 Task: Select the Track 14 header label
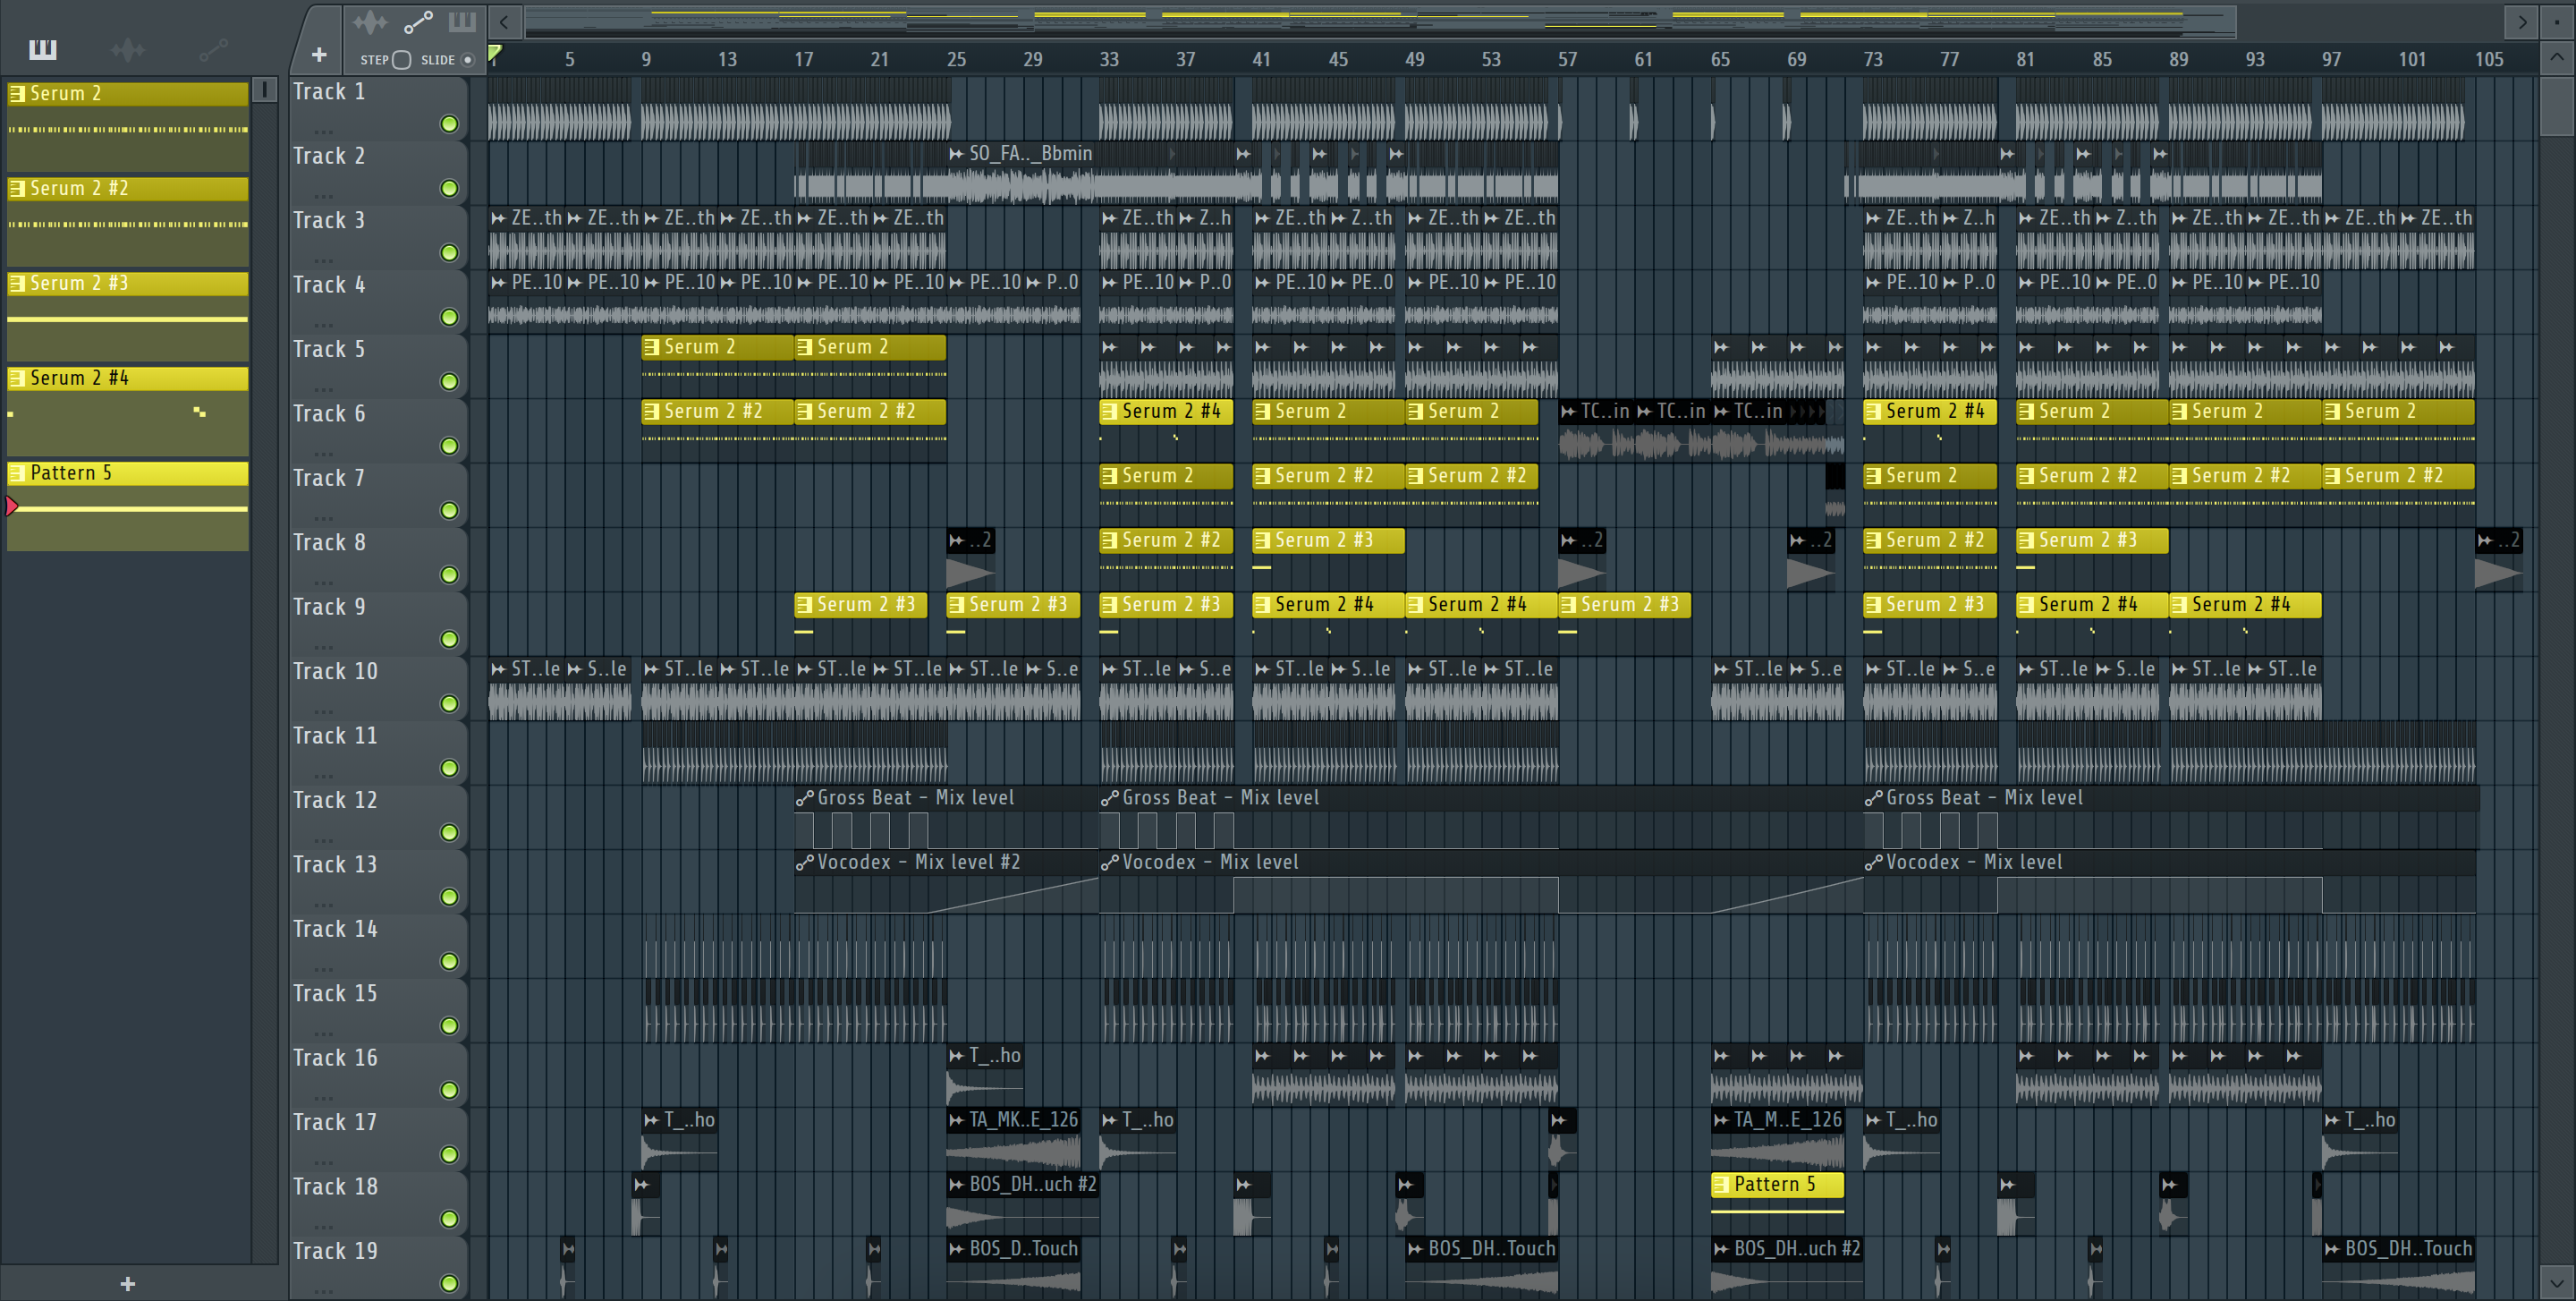[335, 928]
